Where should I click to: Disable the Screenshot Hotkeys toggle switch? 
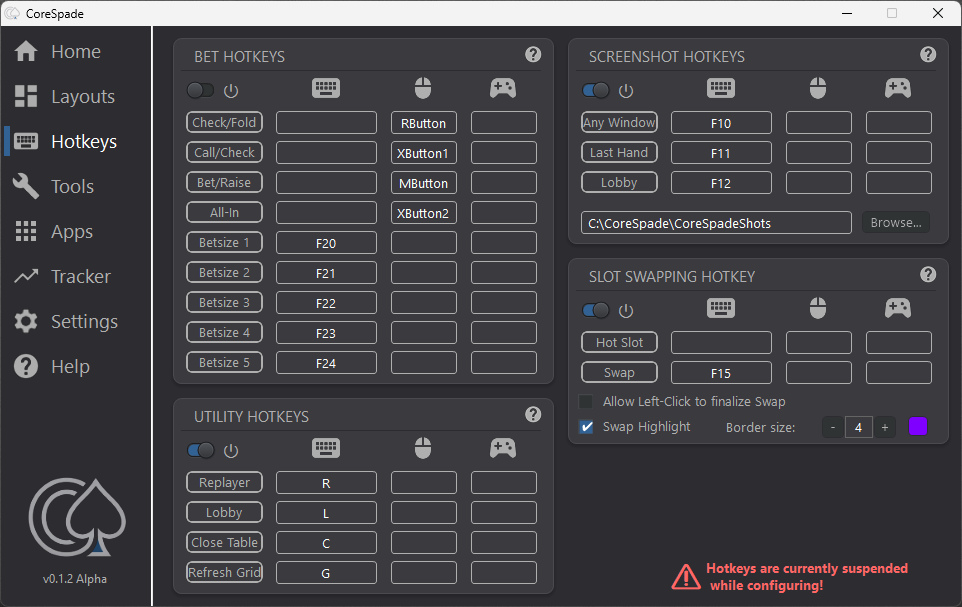596,90
